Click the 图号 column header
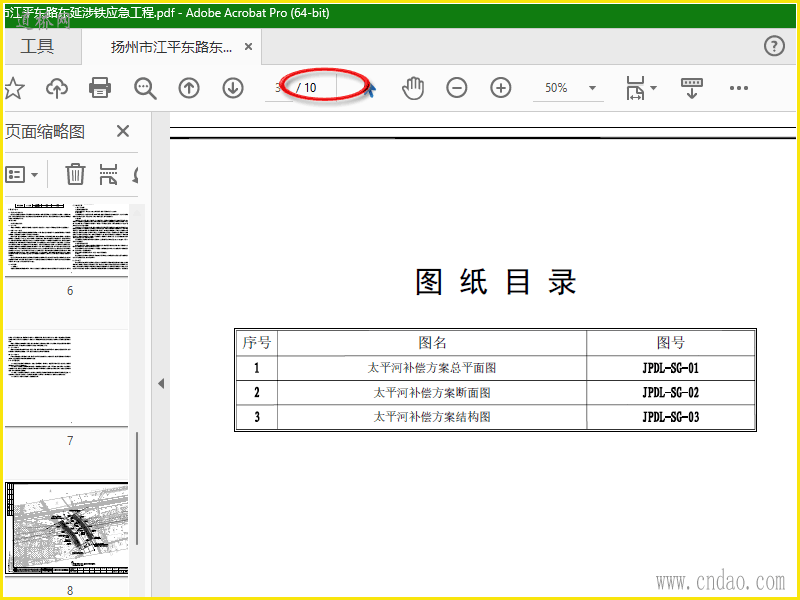This screenshot has height=600, width=800. 670,342
